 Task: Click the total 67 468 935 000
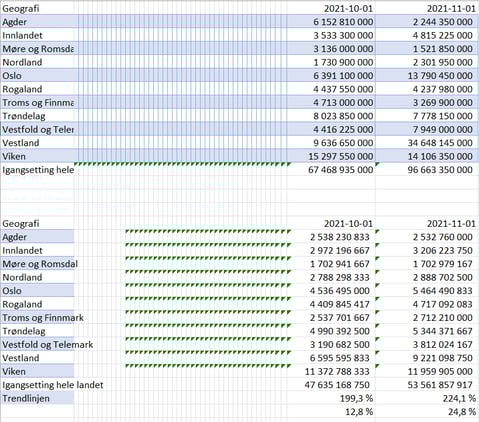pos(340,170)
